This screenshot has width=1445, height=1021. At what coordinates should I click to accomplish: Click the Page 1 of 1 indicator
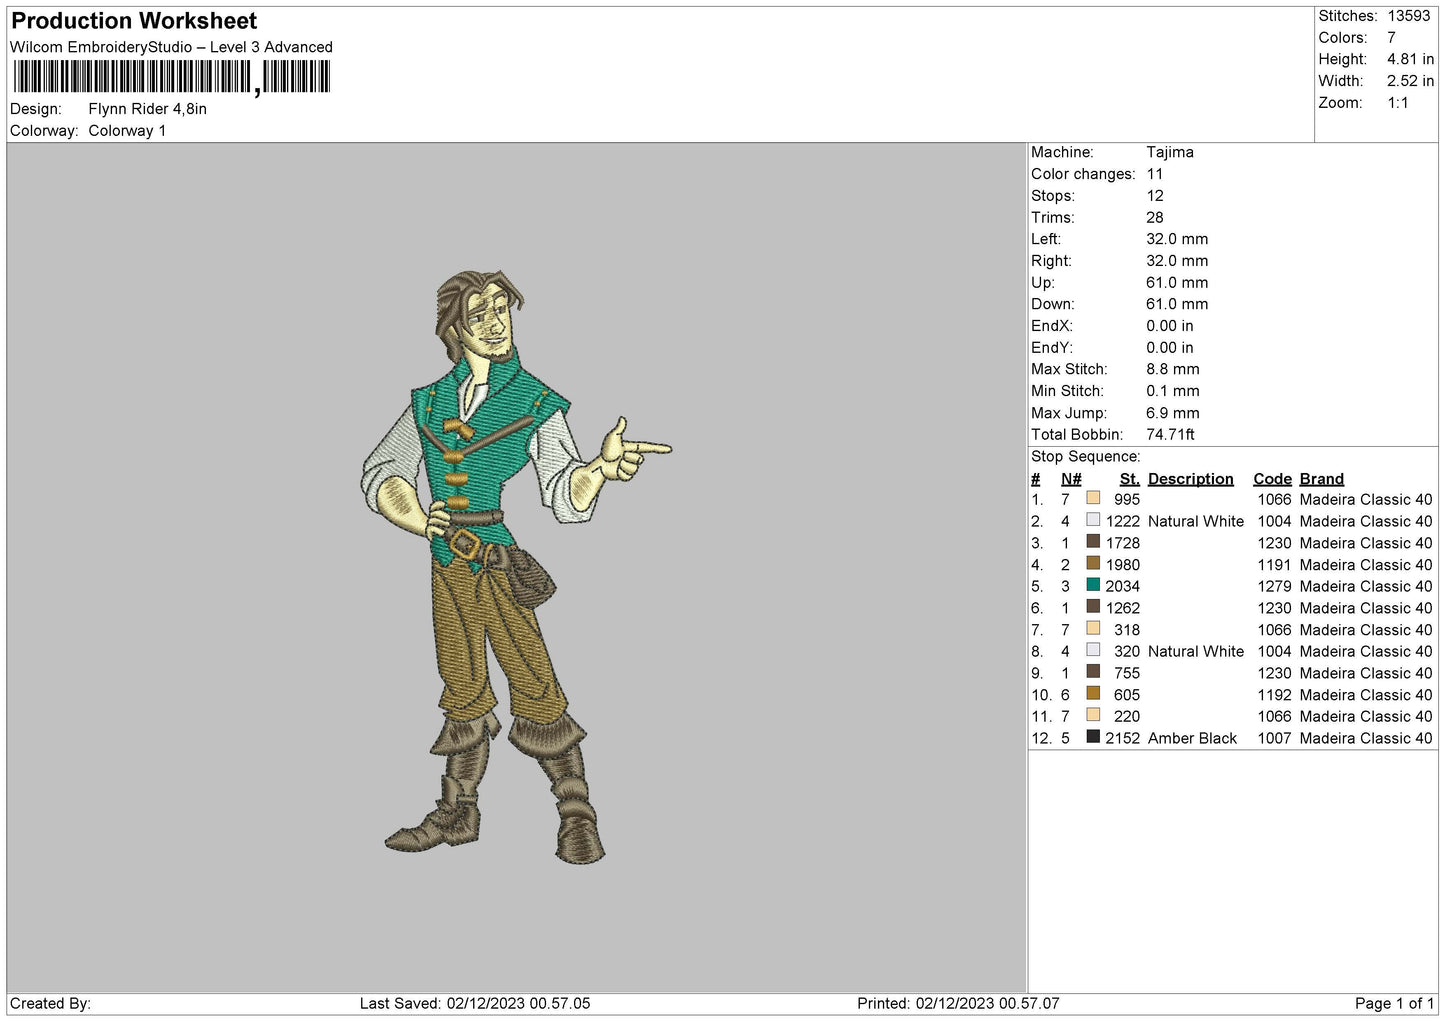(1395, 1003)
